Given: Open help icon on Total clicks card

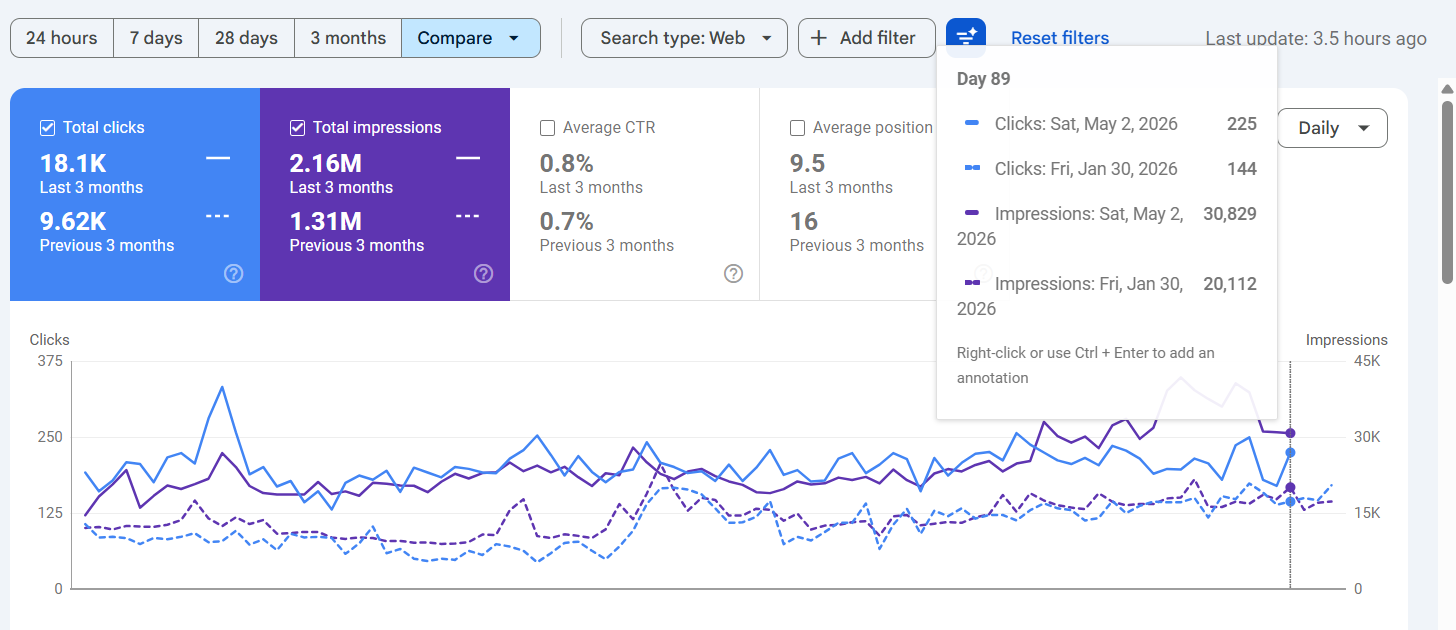Looking at the screenshot, I should 234,274.
